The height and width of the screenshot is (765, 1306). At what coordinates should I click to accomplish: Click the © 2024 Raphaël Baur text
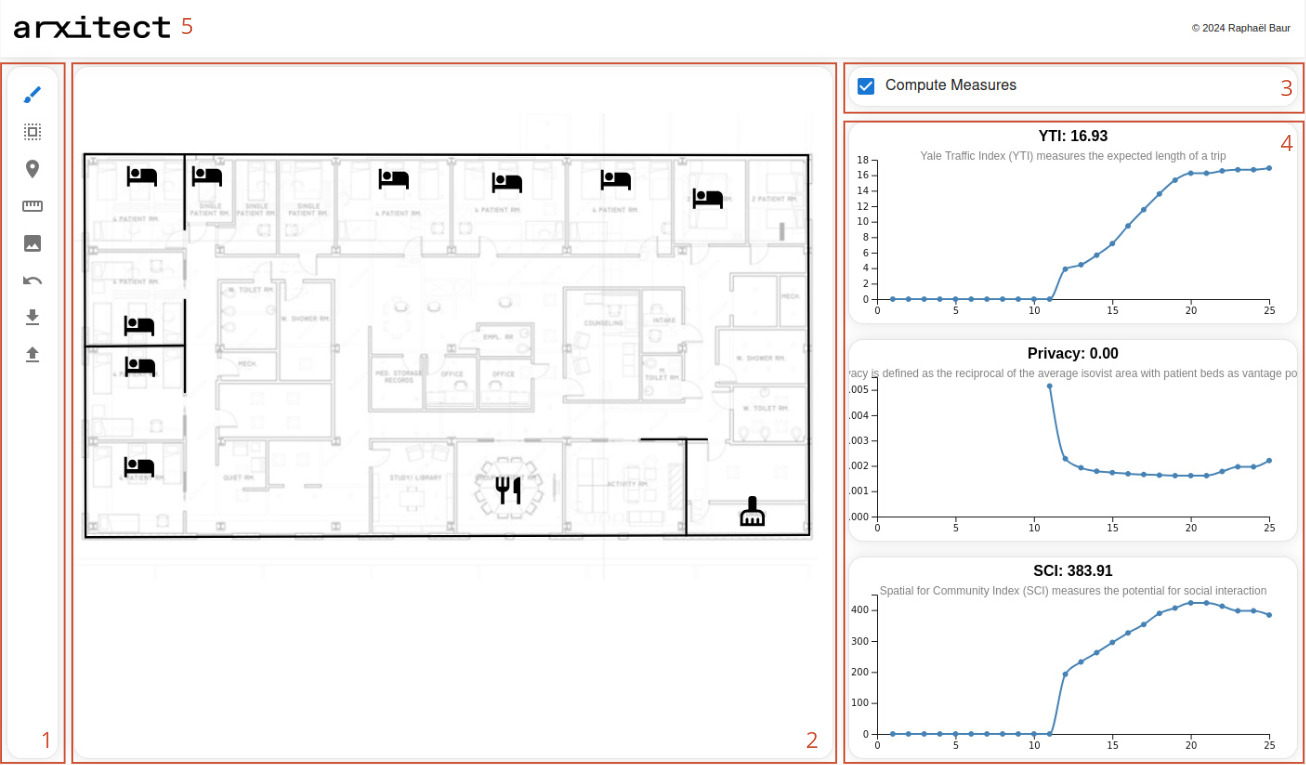pyautogui.click(x=1241, y=28)
